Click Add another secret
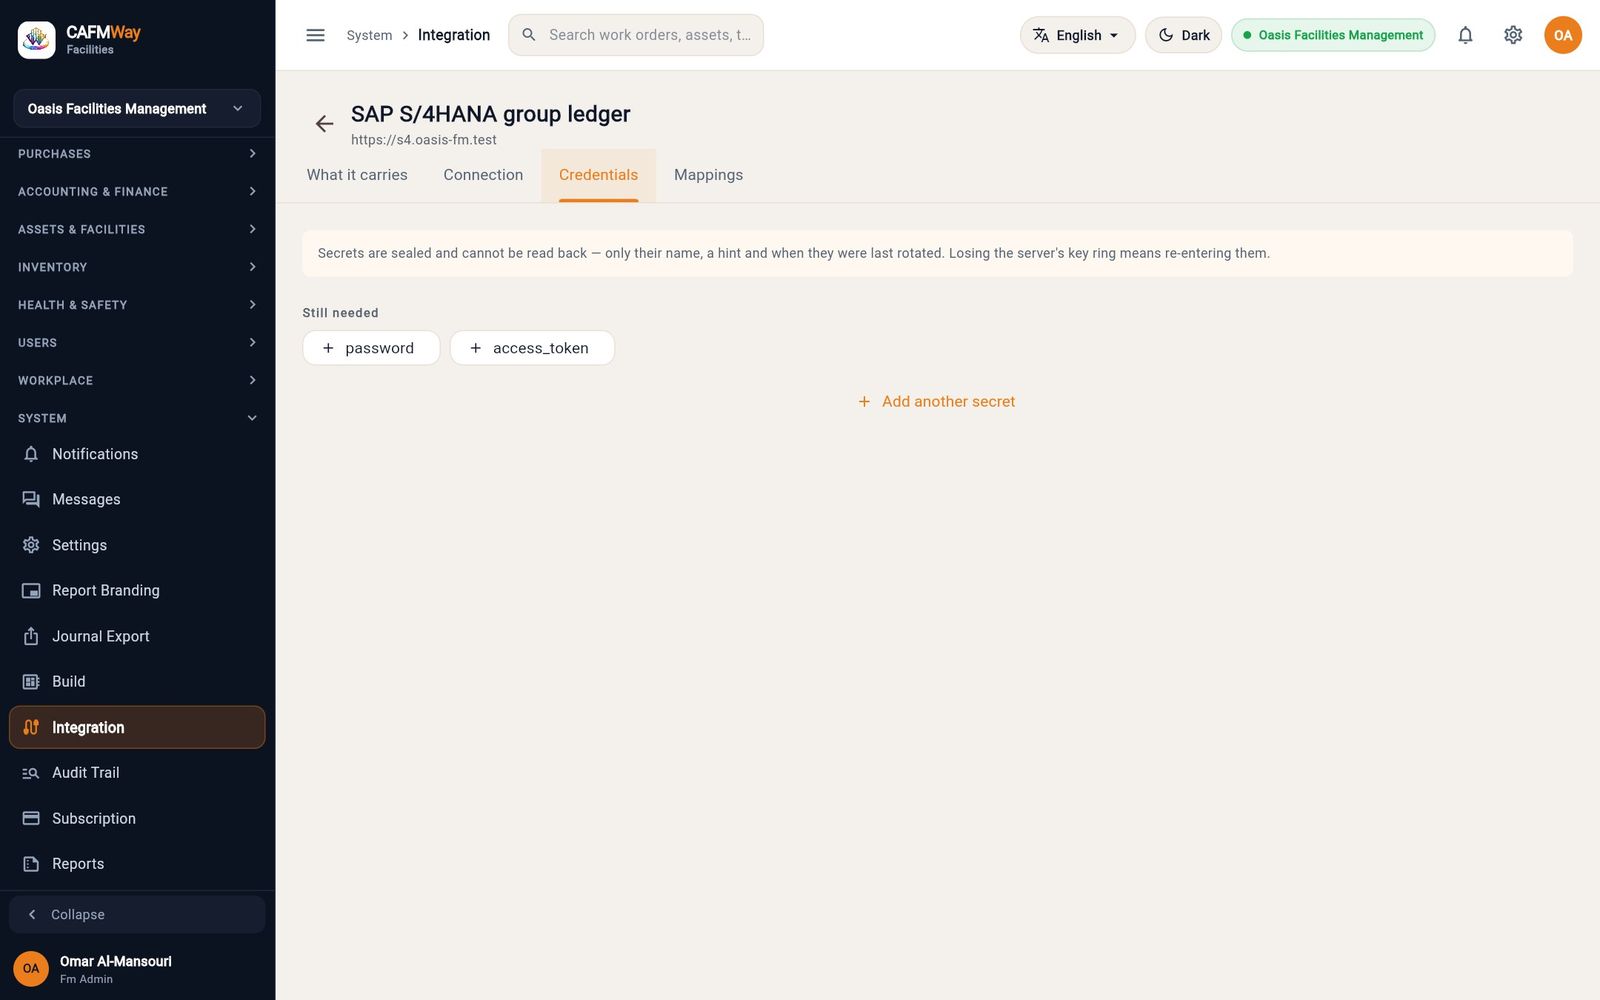Screen dimensions: 1600x1000 point(937,401)
